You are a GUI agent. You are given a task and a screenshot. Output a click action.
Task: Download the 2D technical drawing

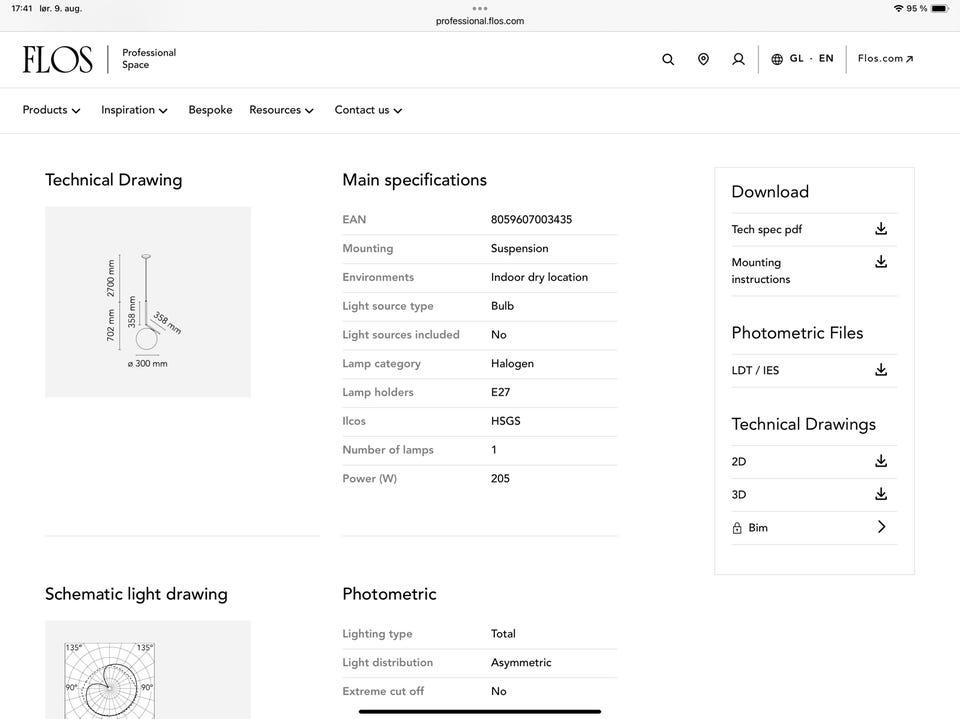pyautogui.click(x=881, y=461)
